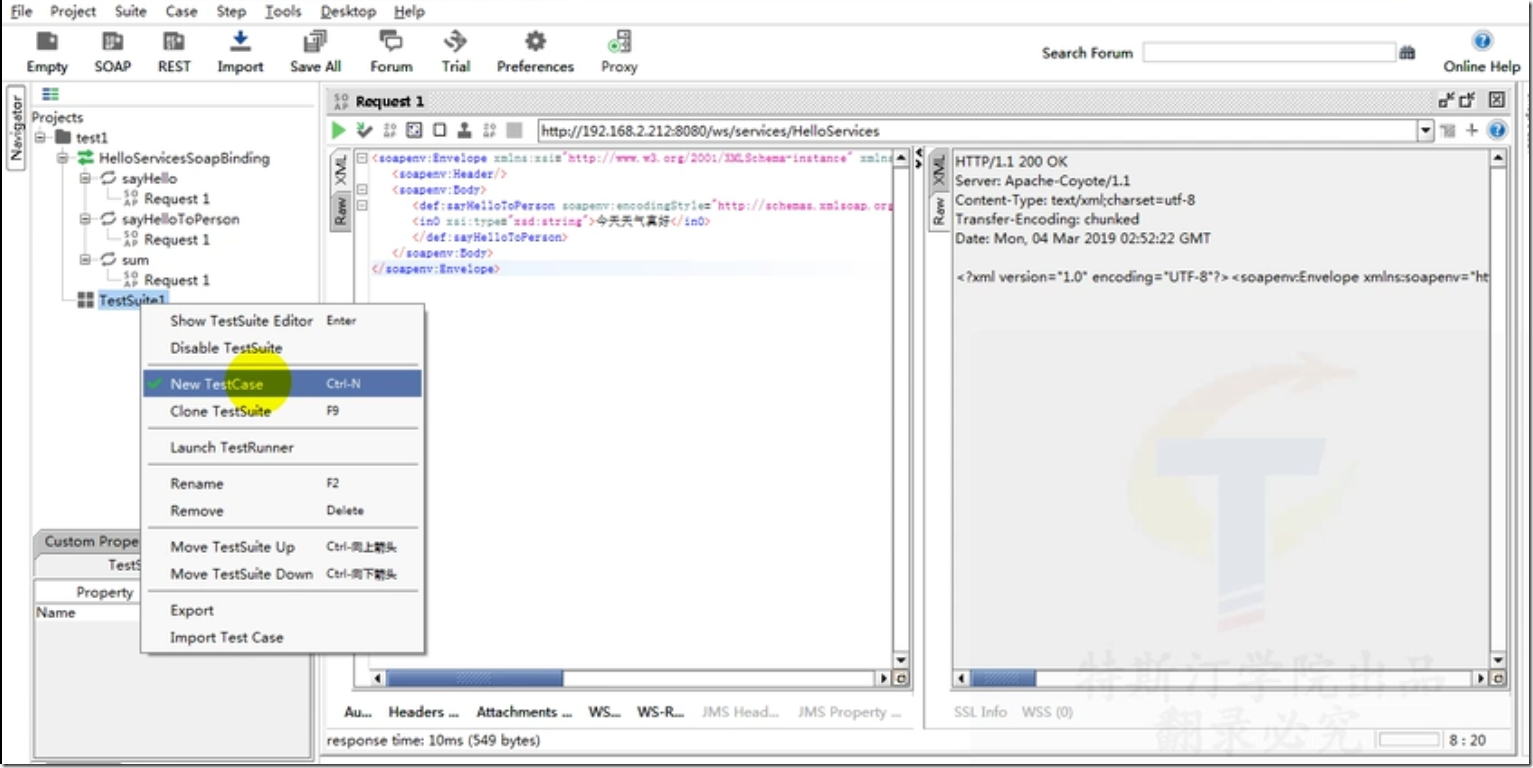Viewport: 1533px width, 768px height.
Task: Select Request 1 under sum
Action: pos(176,280)
